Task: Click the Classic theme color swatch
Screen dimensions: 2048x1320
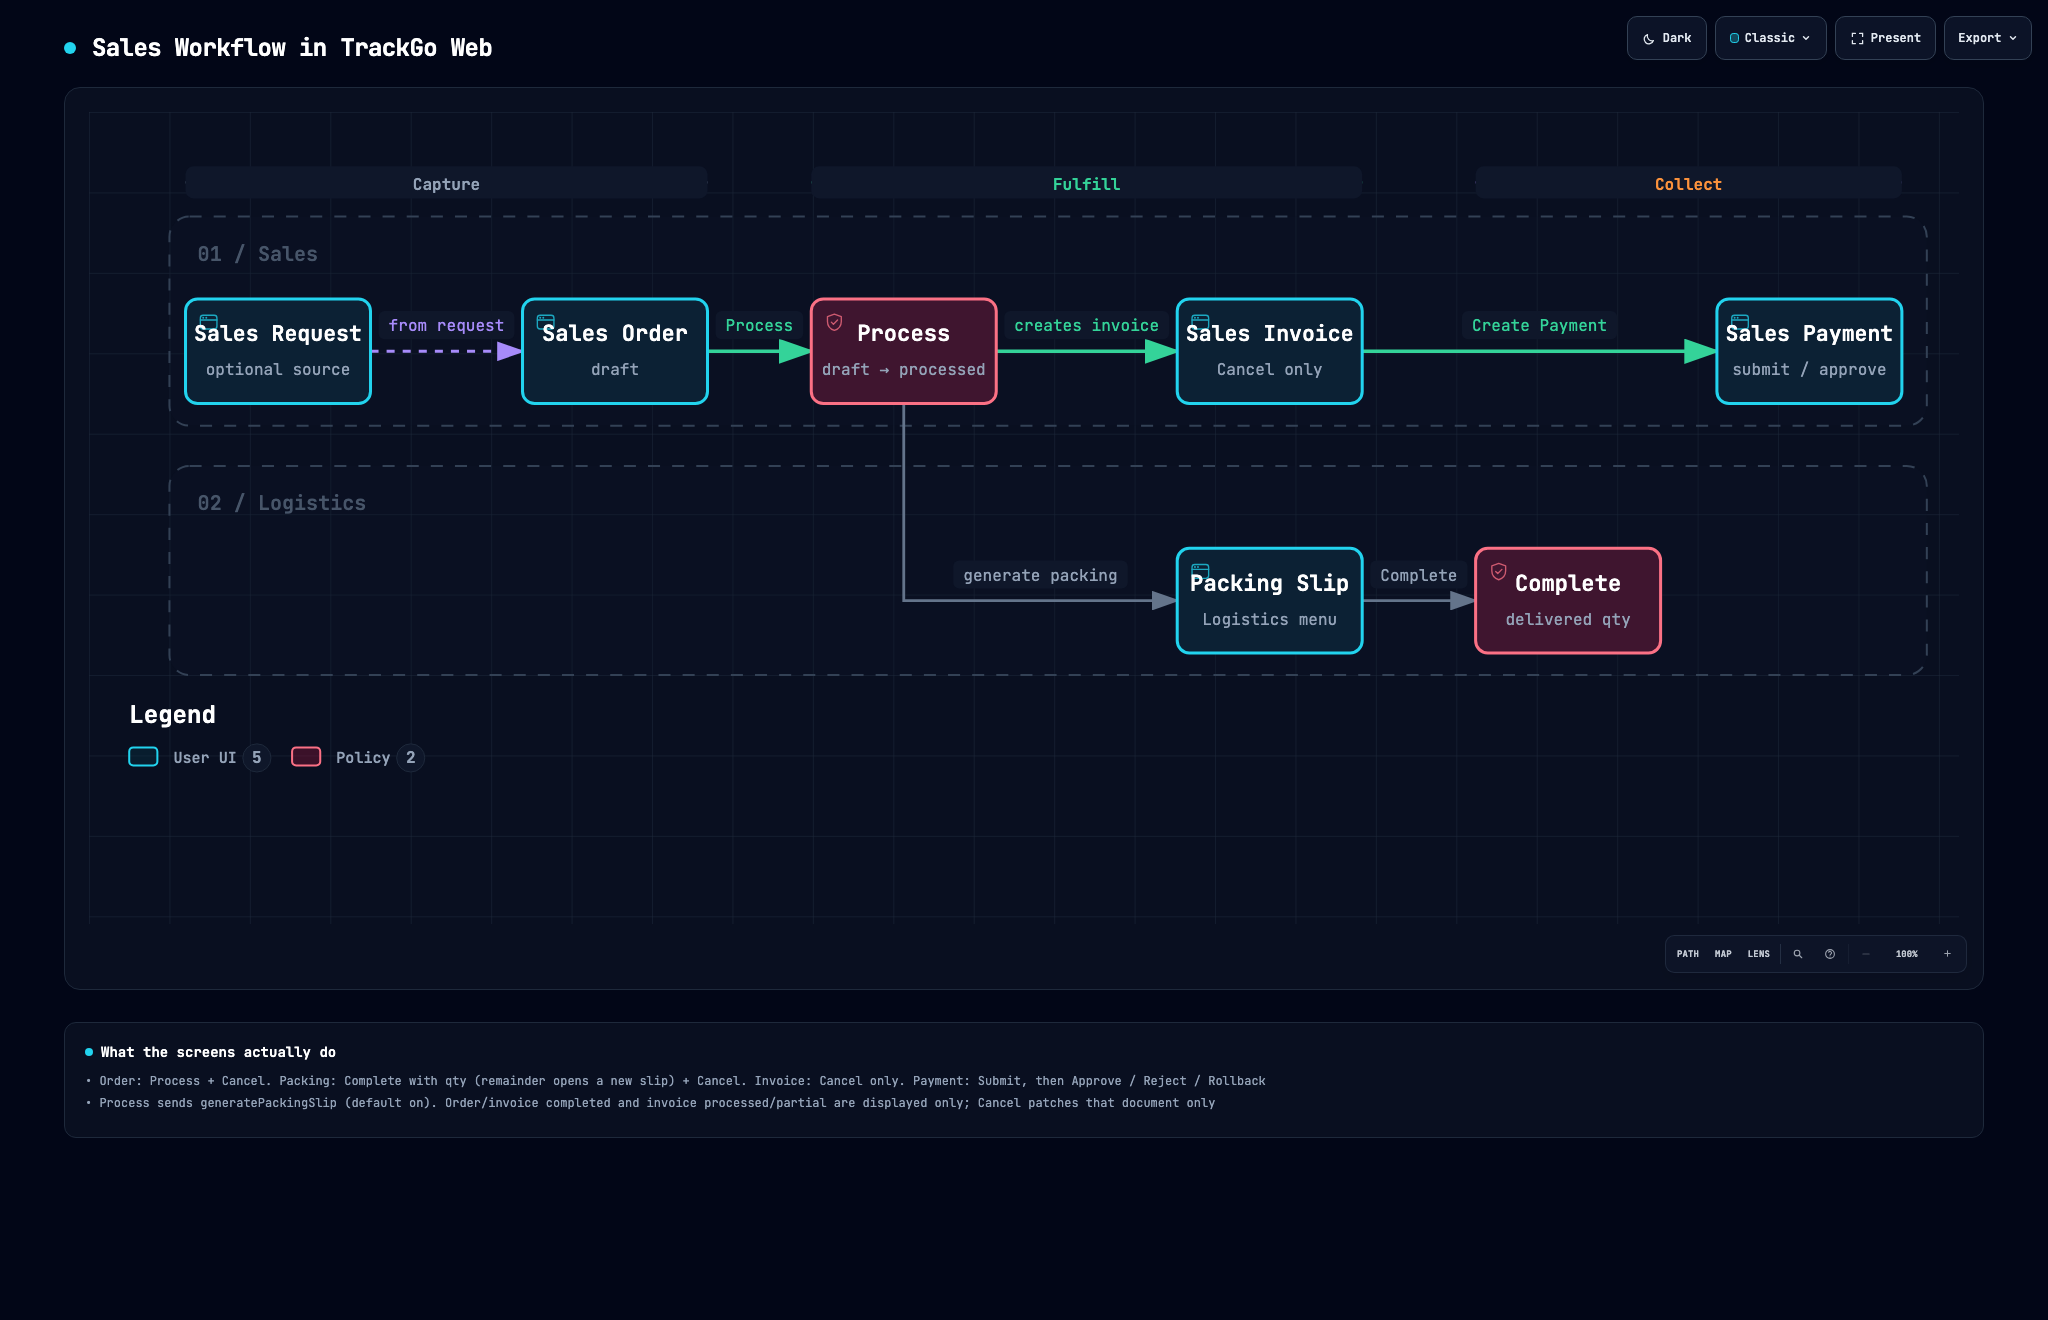Action: 1734,38
